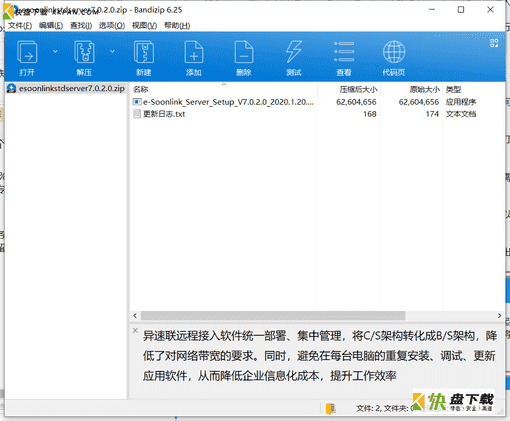Click the horizontal scrollbar left arrow
This screenshot has height=421, width=510.
coord(135,315)
